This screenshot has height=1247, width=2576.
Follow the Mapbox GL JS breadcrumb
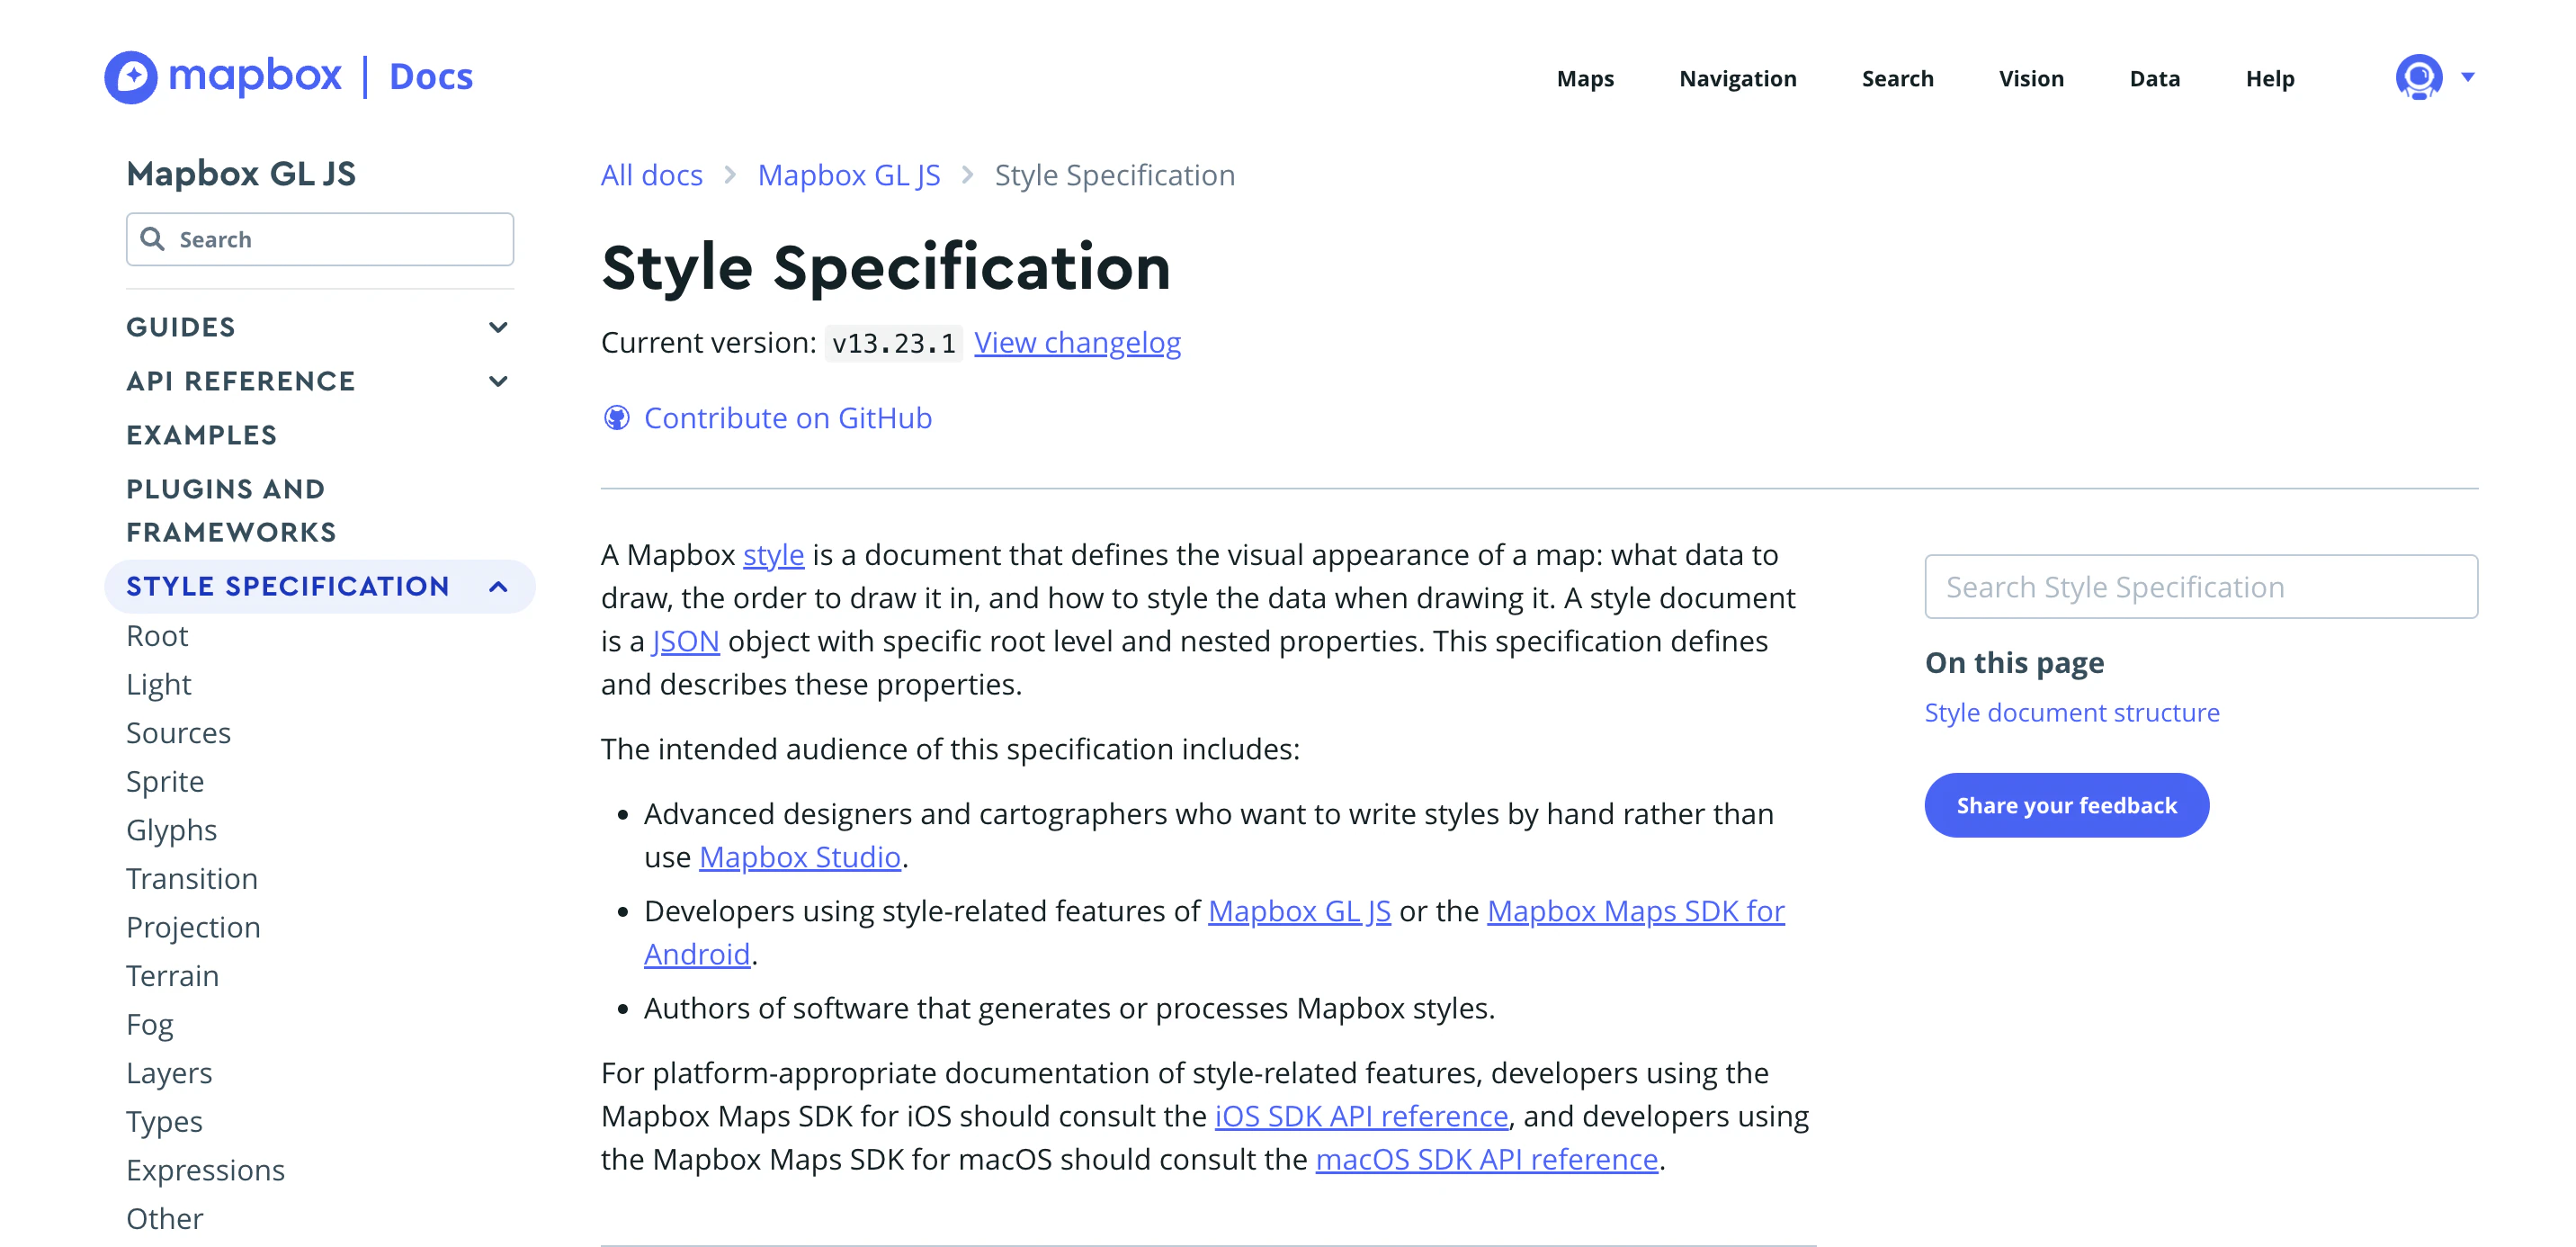click(849, 175)
